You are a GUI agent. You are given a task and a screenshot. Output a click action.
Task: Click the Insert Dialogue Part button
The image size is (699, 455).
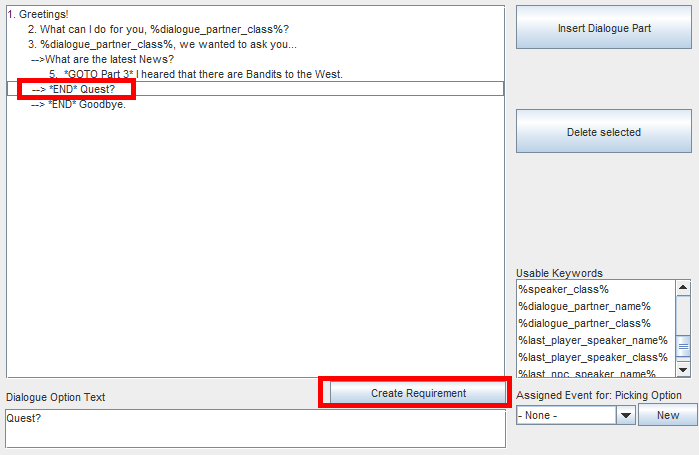point(603,28)
